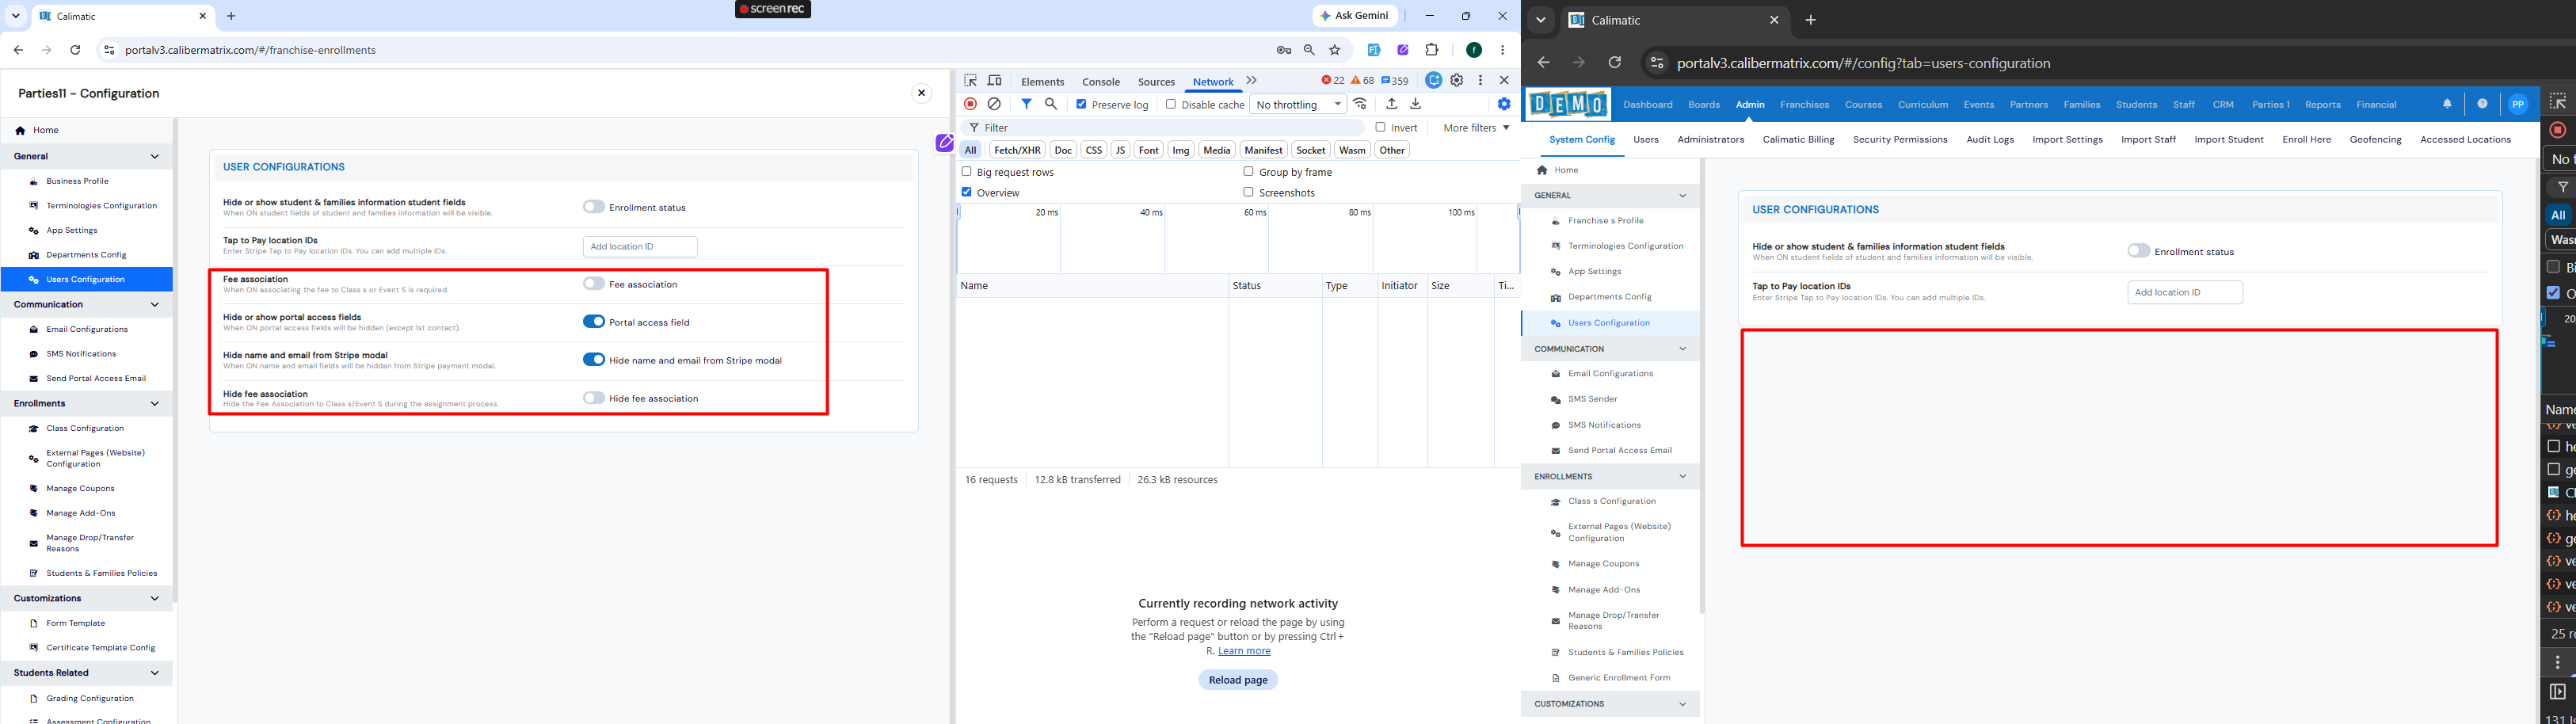Open the Network panel search icon
2576x724 pixels.
(1051, 104)
